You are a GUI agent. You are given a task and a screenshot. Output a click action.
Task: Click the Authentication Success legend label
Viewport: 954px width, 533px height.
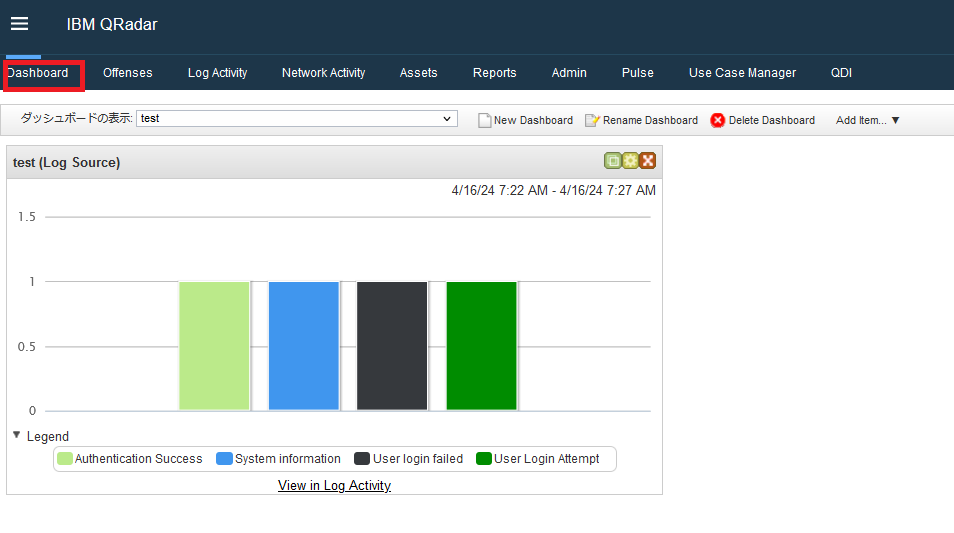(x=139, y=459)
